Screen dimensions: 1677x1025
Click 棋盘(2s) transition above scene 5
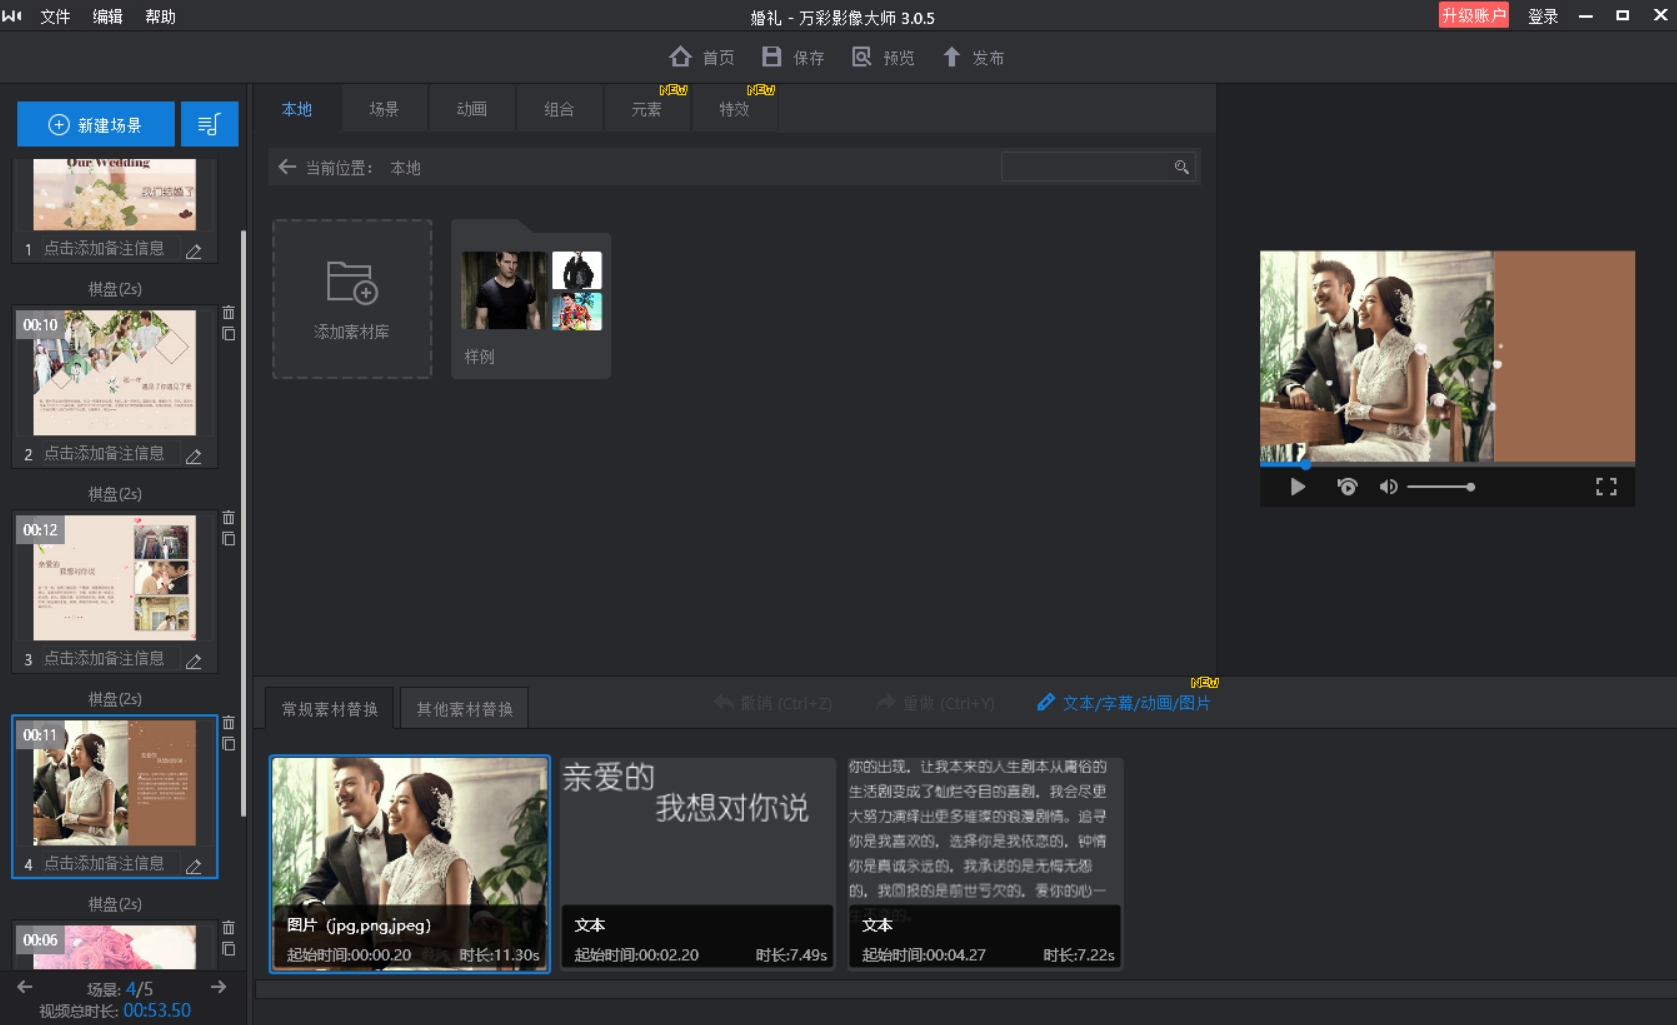[x=115, y=904]
